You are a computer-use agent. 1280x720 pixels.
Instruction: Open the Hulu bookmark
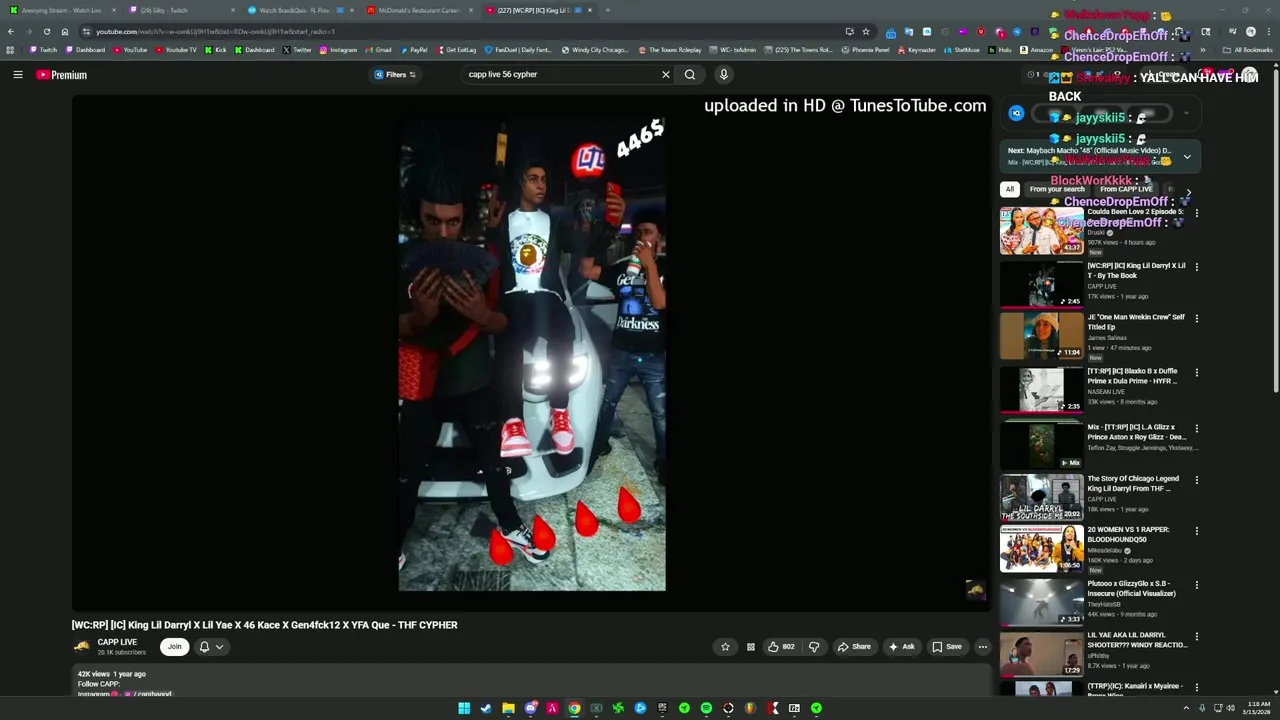pyautogui.click(x=1000, y=50)
